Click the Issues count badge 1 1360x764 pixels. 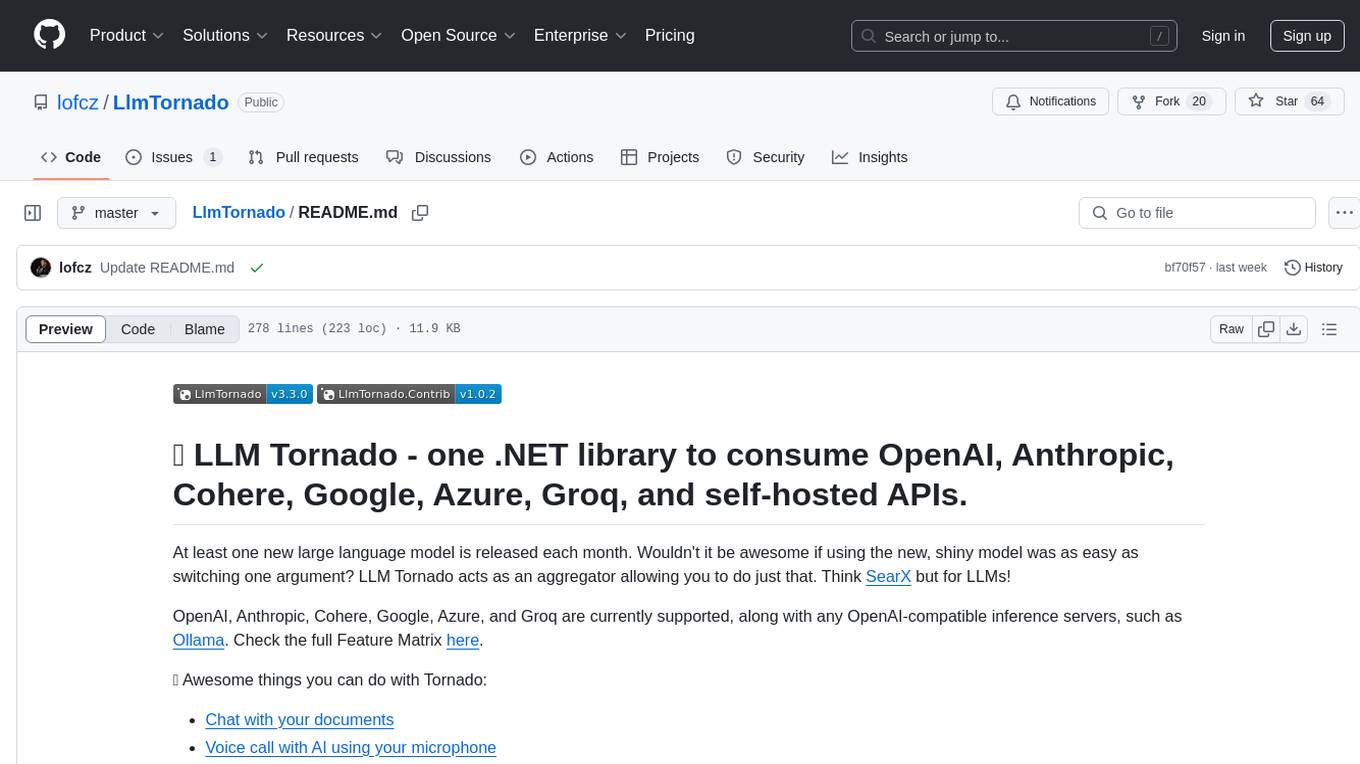point(212,157)
